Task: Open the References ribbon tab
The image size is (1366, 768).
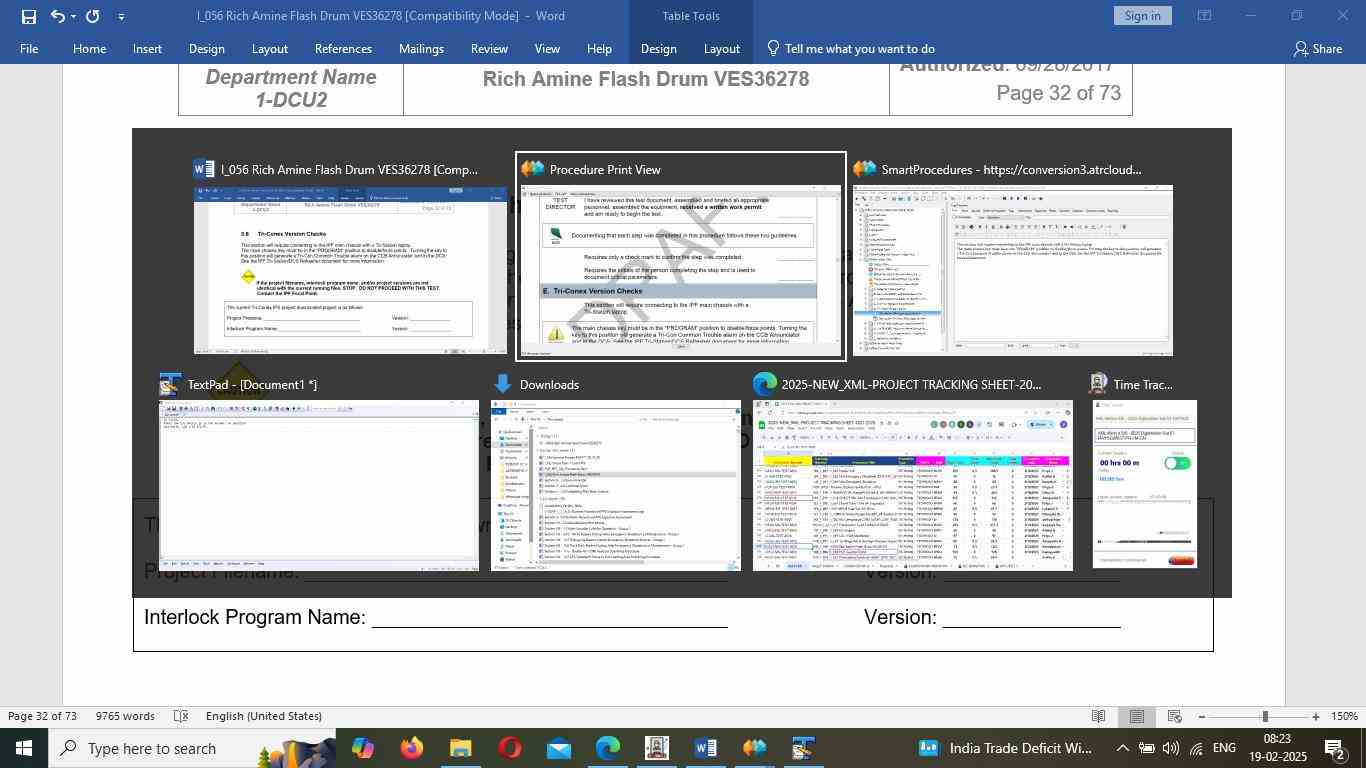Action: 343,48
